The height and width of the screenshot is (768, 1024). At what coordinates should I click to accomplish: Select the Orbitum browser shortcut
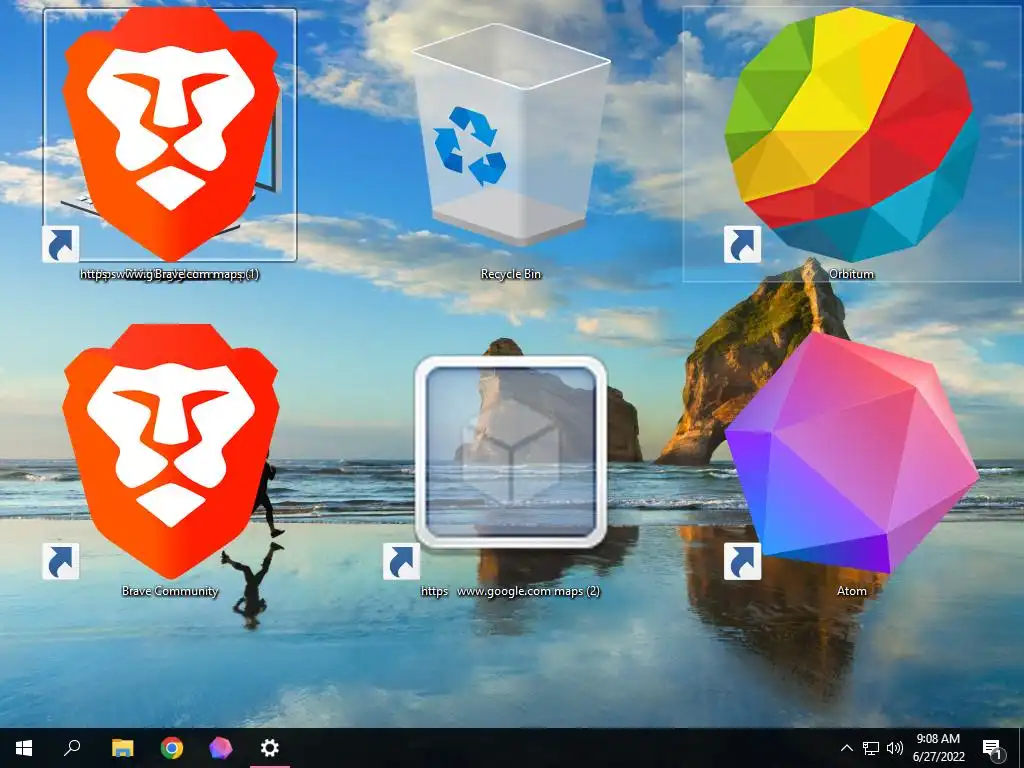[x=852, y=135]
